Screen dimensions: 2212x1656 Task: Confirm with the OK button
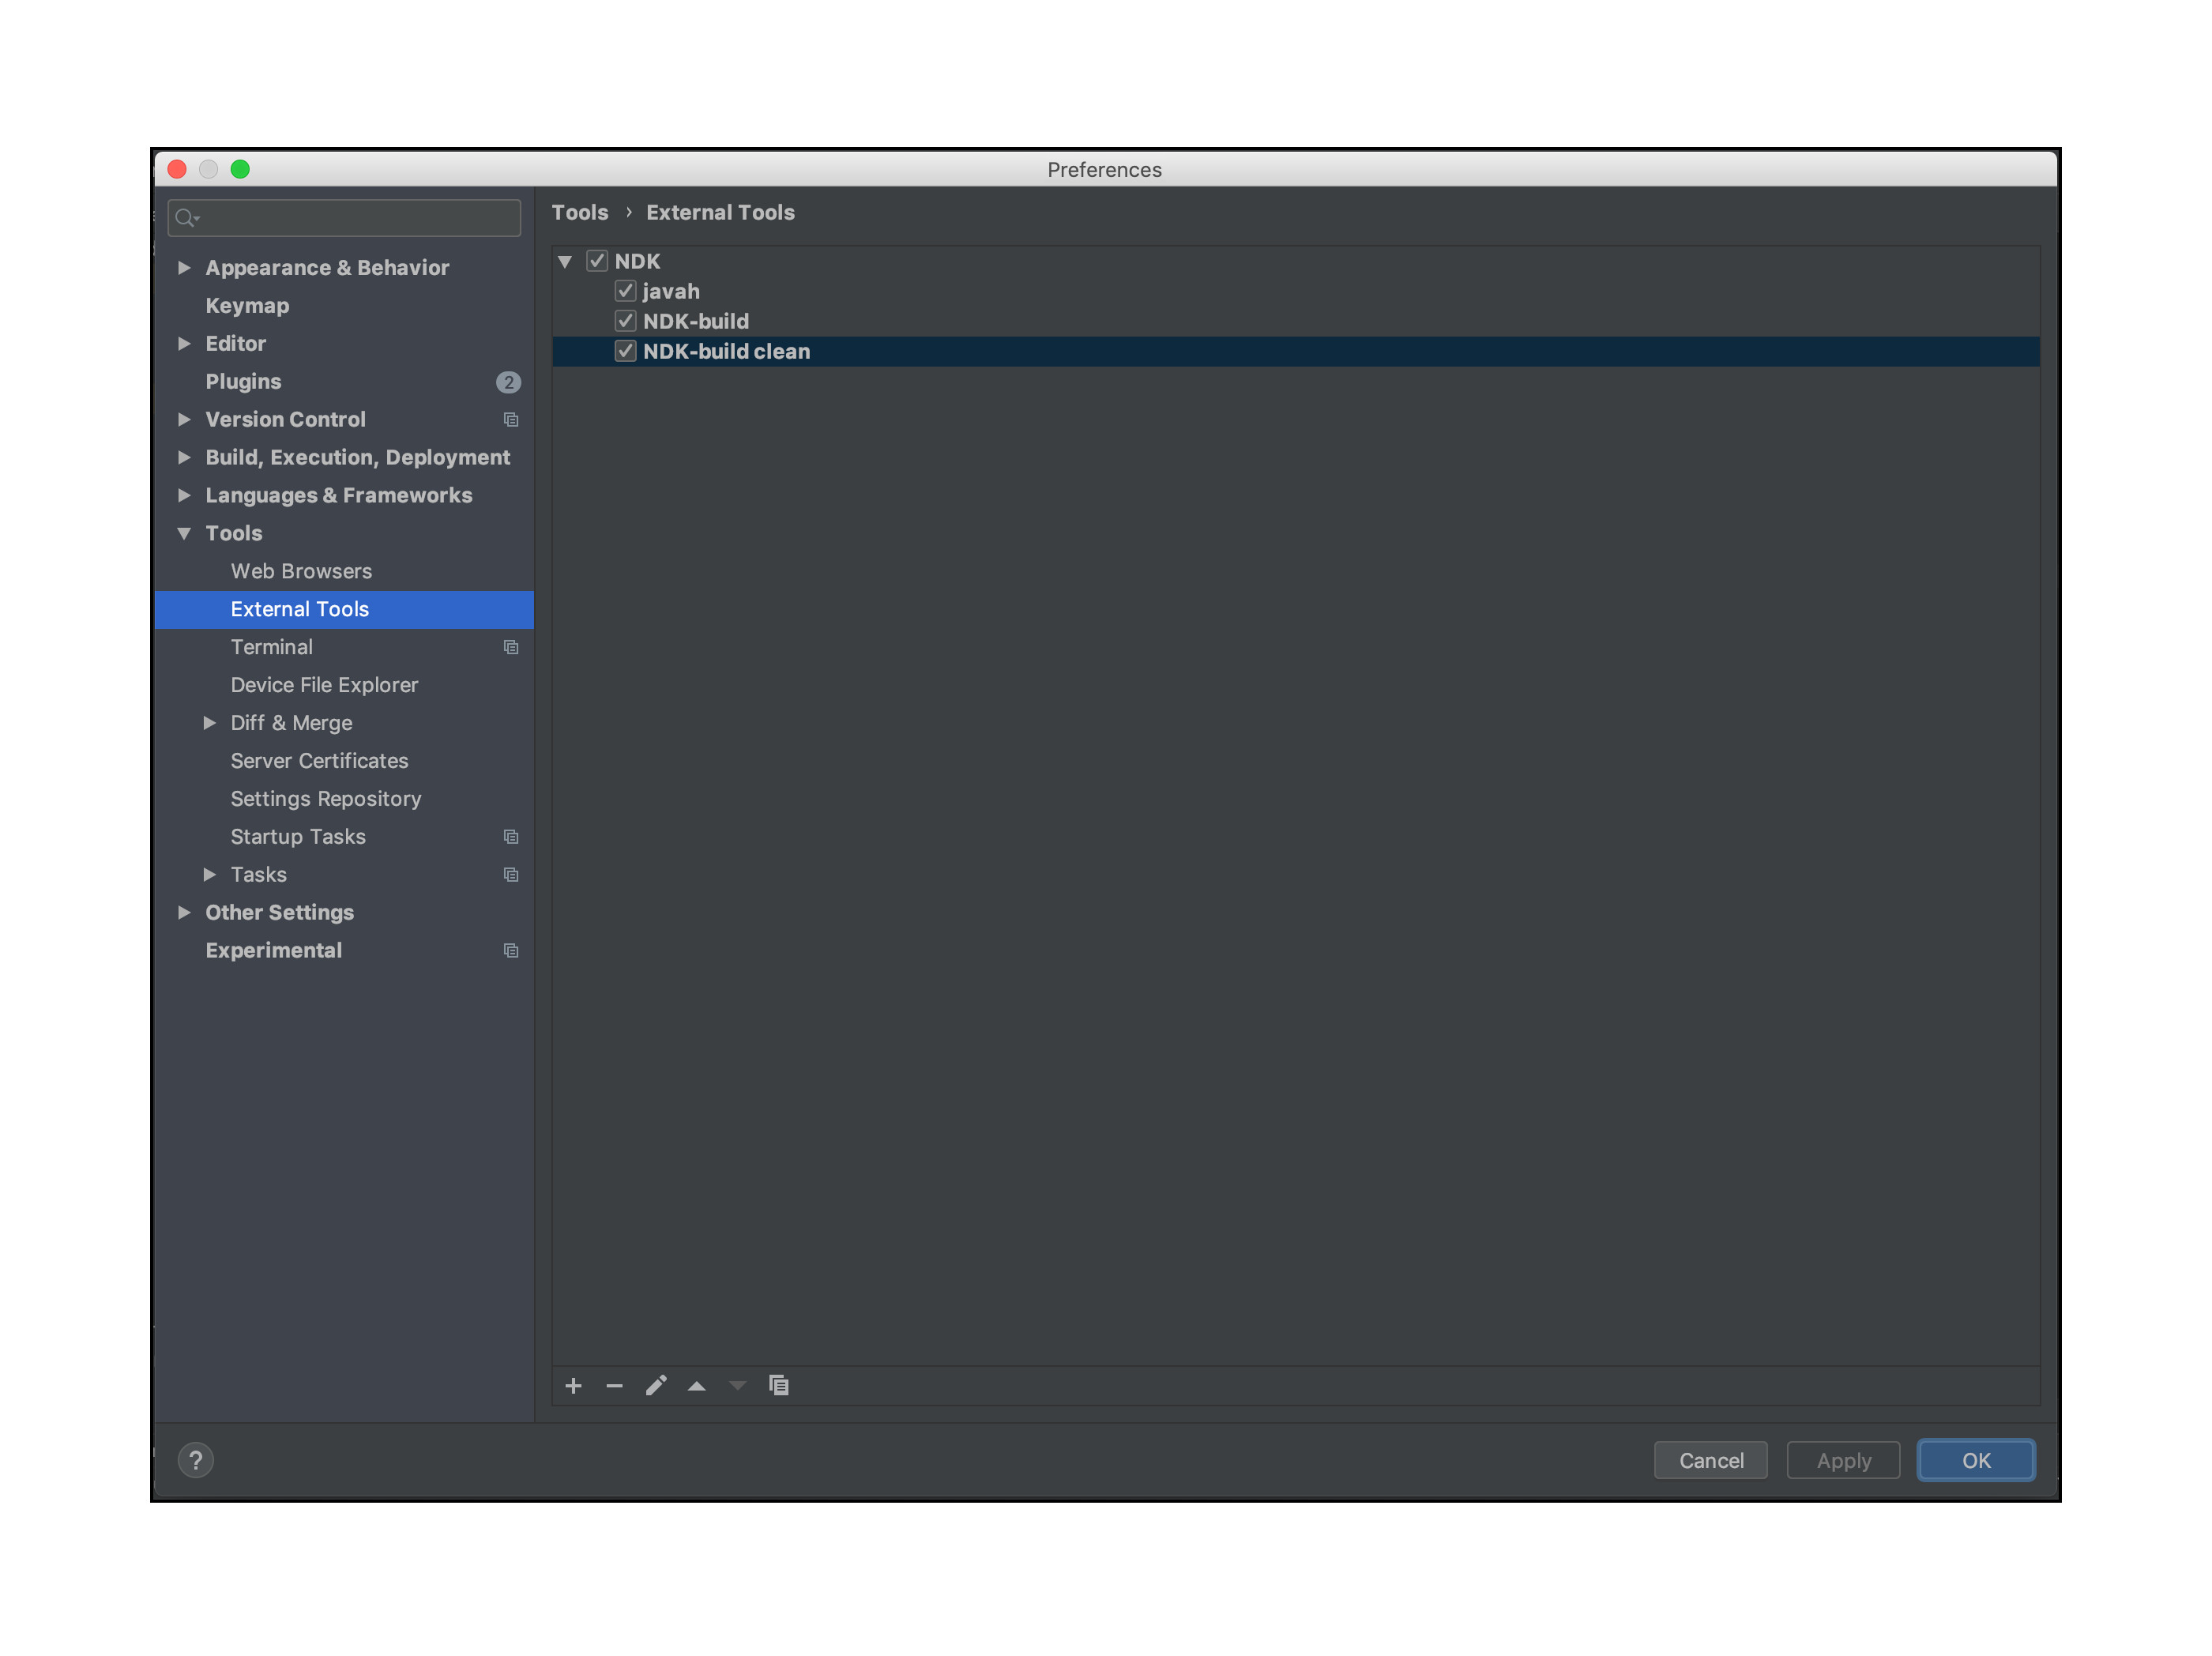[x=1975, y=1460]
